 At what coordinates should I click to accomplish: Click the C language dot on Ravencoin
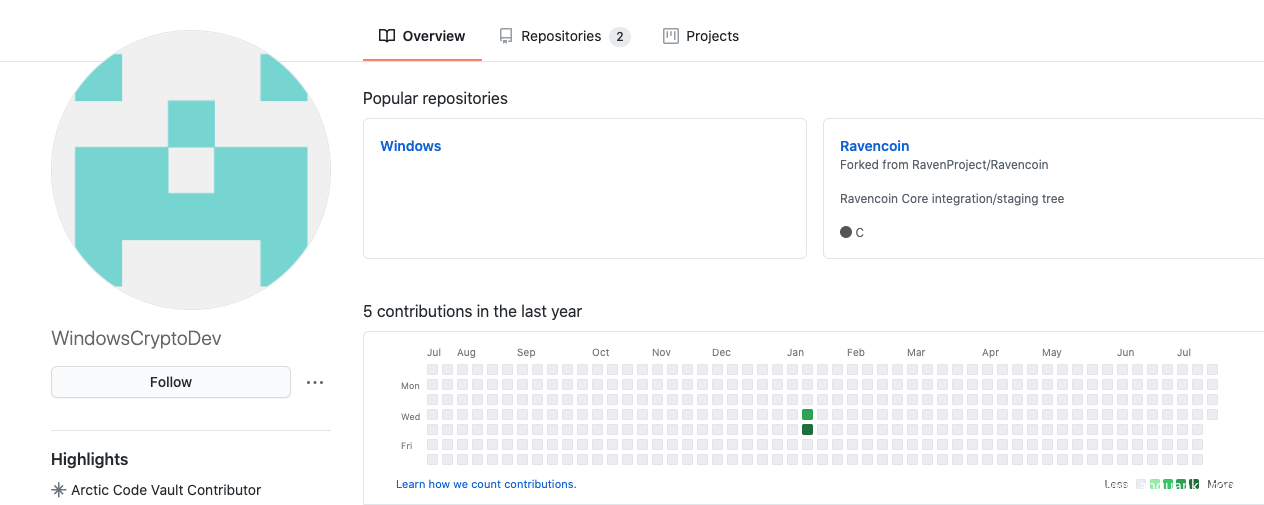(x=846, y=232)
